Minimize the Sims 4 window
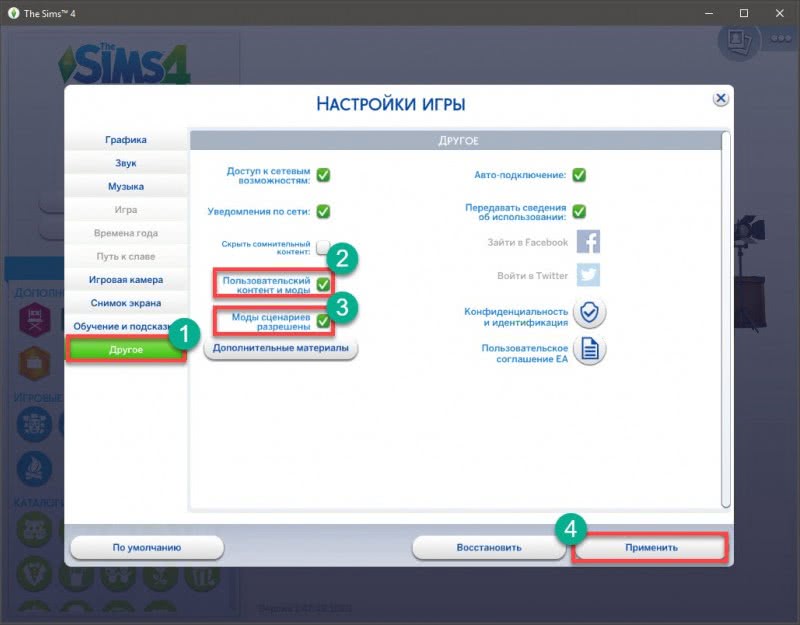Viewport: 800px width, 625px height. [x=709, y=13]
